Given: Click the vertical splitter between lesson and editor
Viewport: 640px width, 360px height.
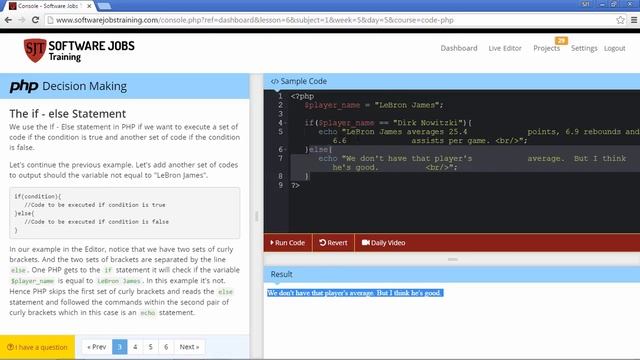Looking at the screenshot, I should click(257, 216).
